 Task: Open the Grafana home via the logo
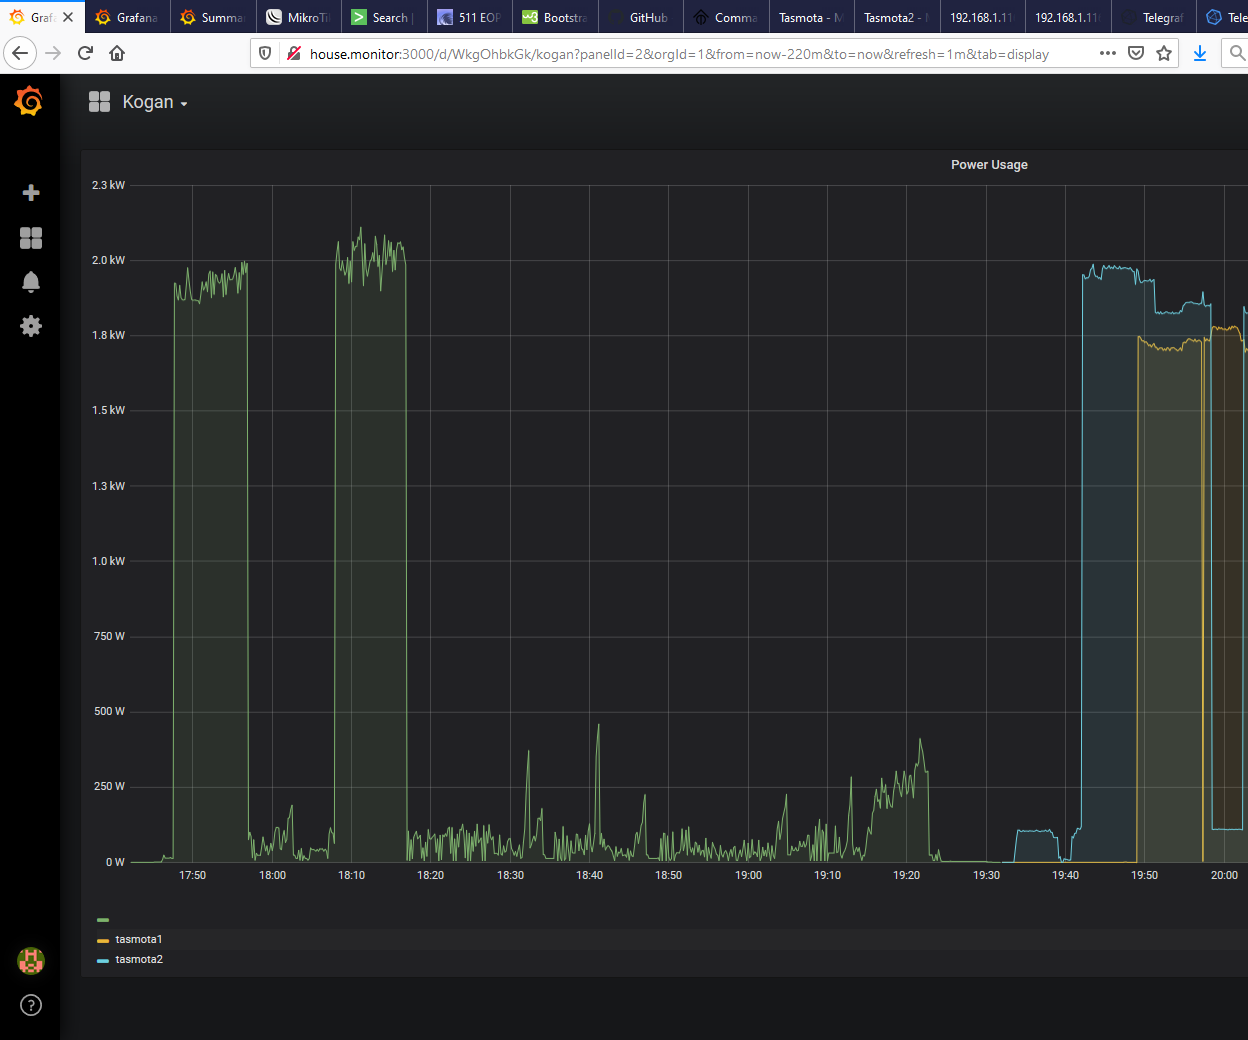pos(29,101)
